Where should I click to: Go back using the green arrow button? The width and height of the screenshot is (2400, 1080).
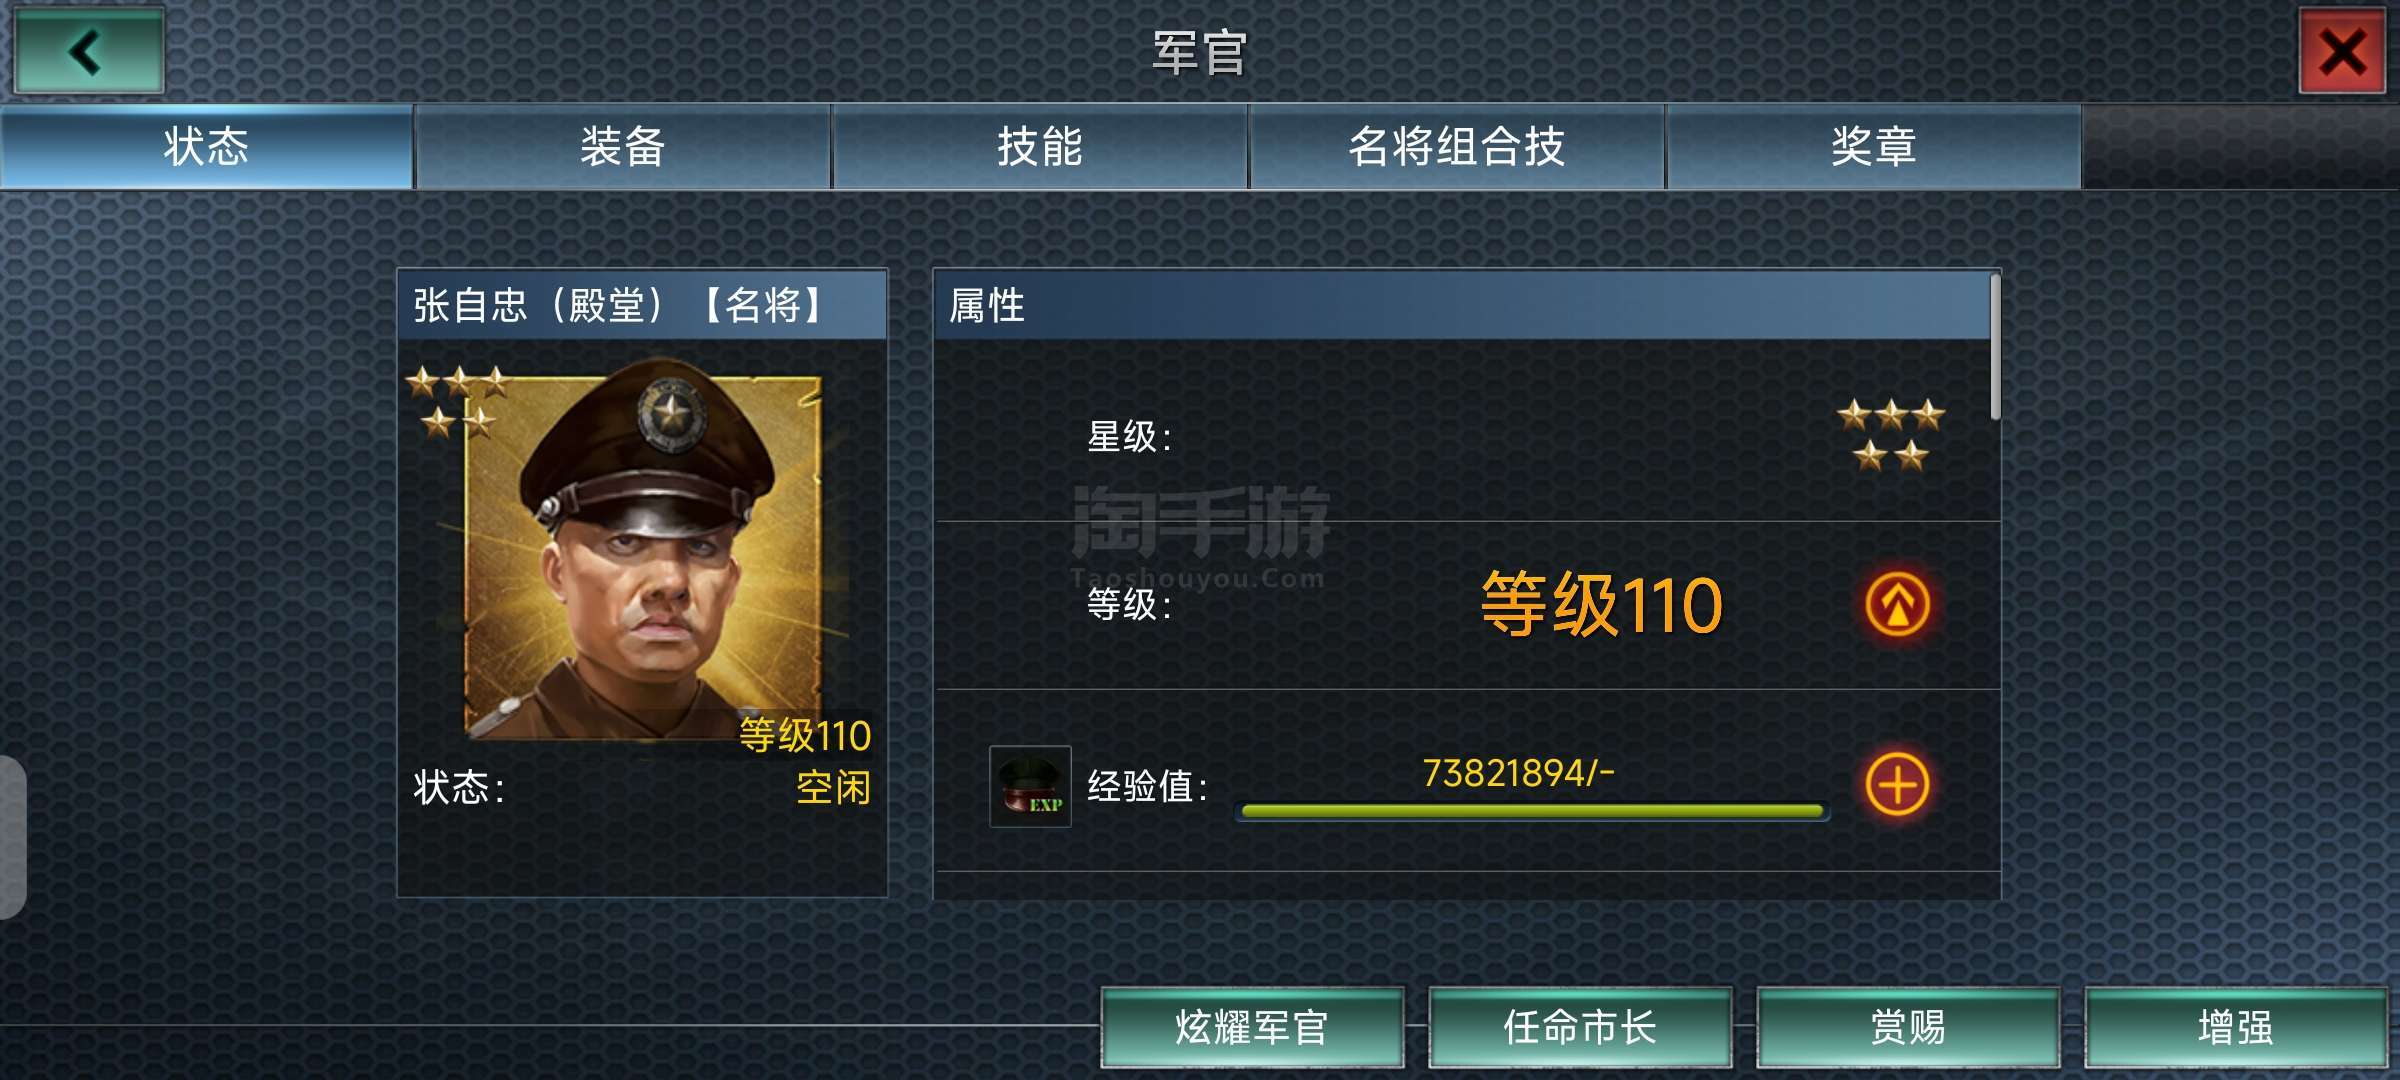(89, 51)
